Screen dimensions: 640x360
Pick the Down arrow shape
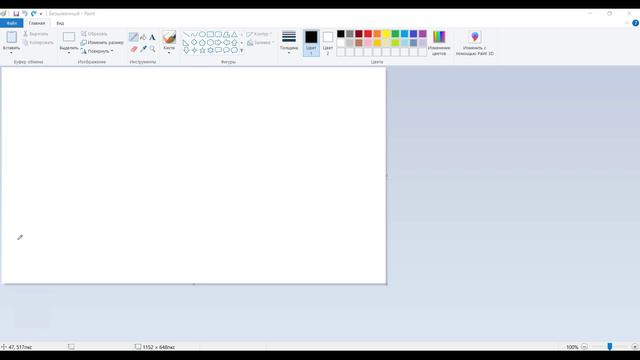[x=186, y=50]
